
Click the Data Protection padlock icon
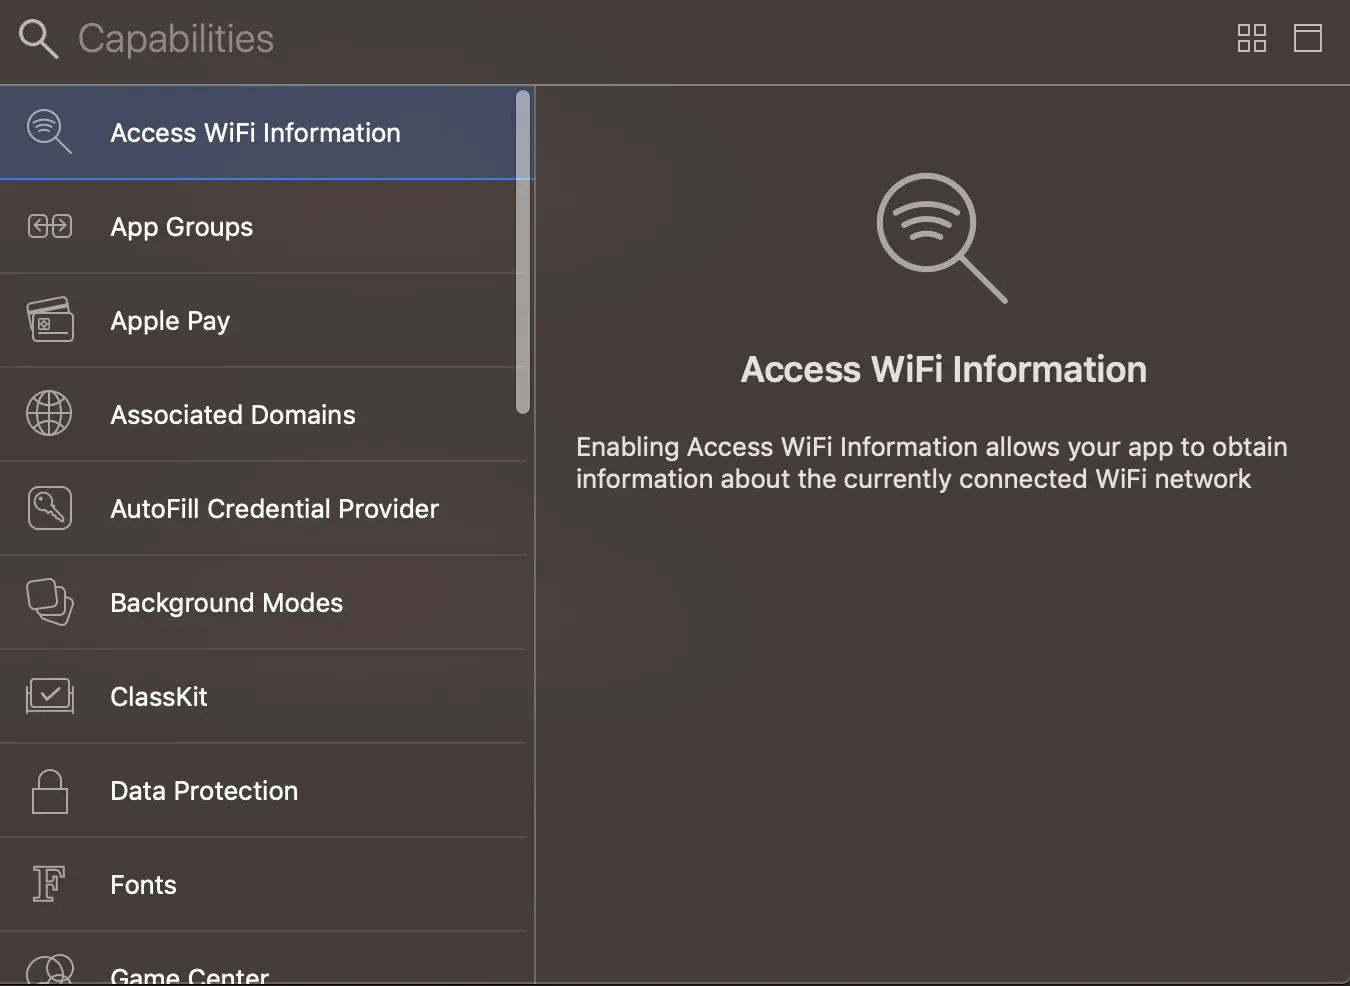(49, 791)
